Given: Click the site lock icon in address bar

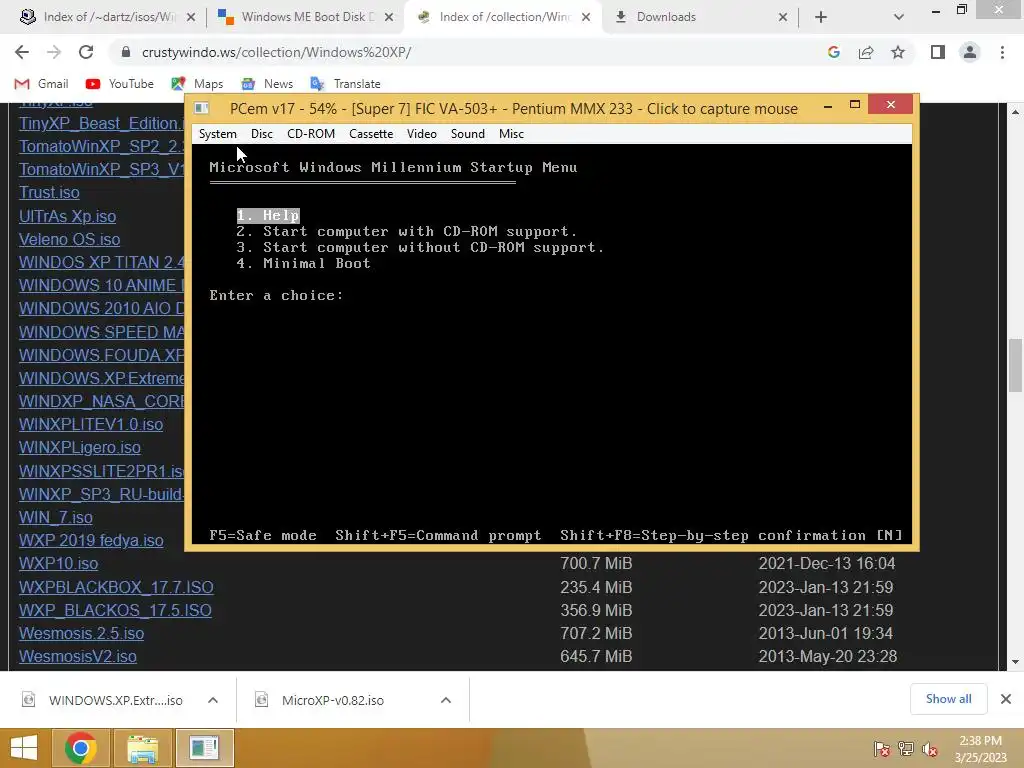Looking at the screenshot, I should tap(126, 52).
